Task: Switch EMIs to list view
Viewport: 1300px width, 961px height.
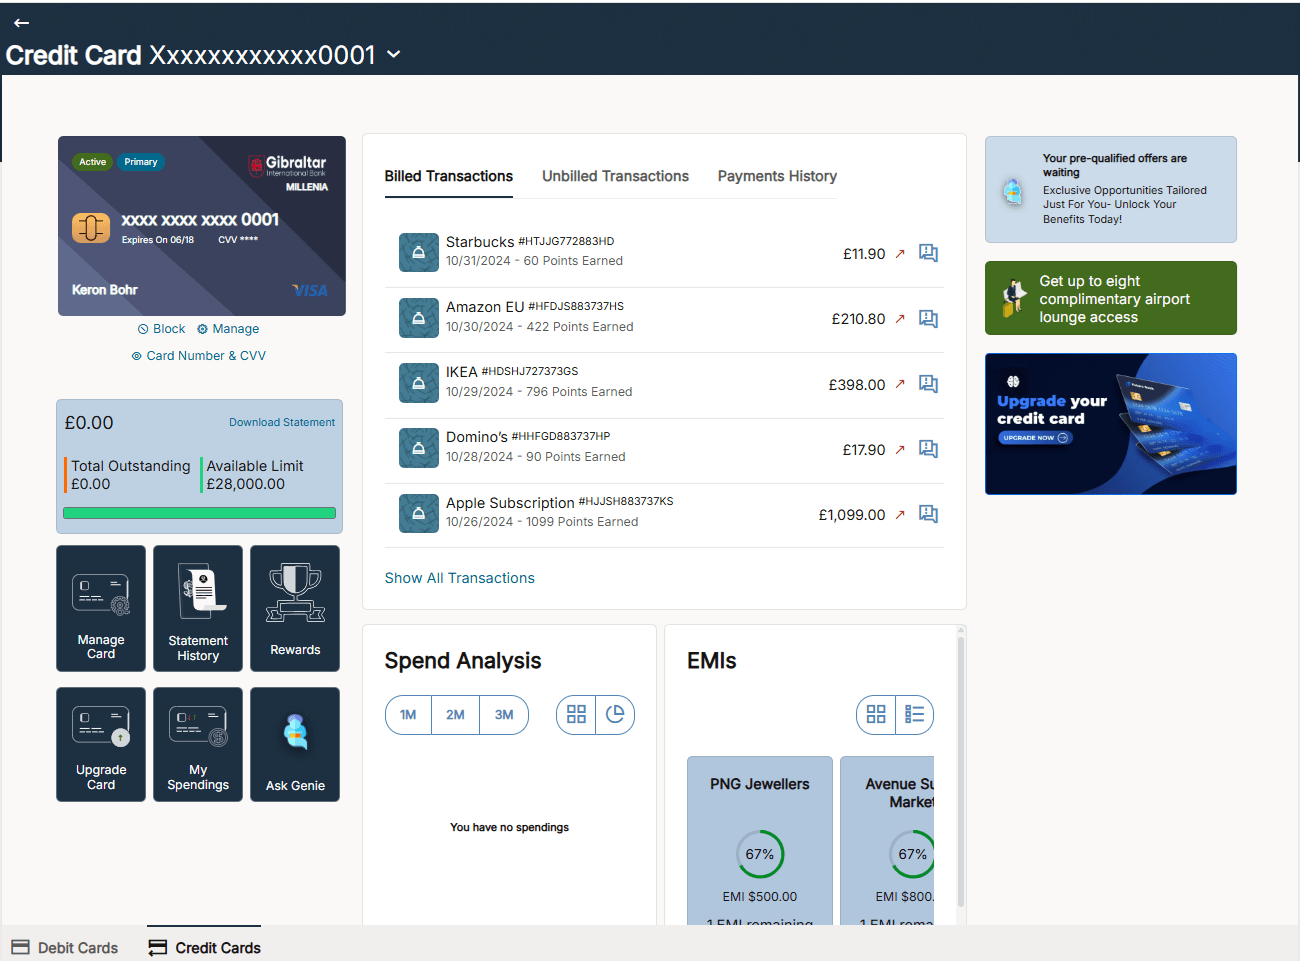Action: point(915,715)
